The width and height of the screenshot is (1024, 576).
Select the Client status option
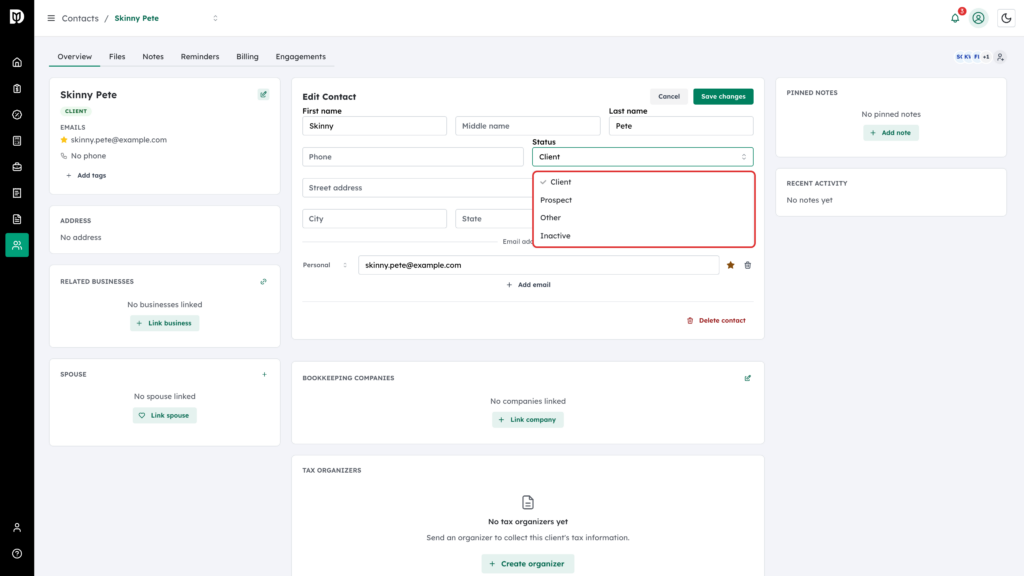(x=643, y=182)
